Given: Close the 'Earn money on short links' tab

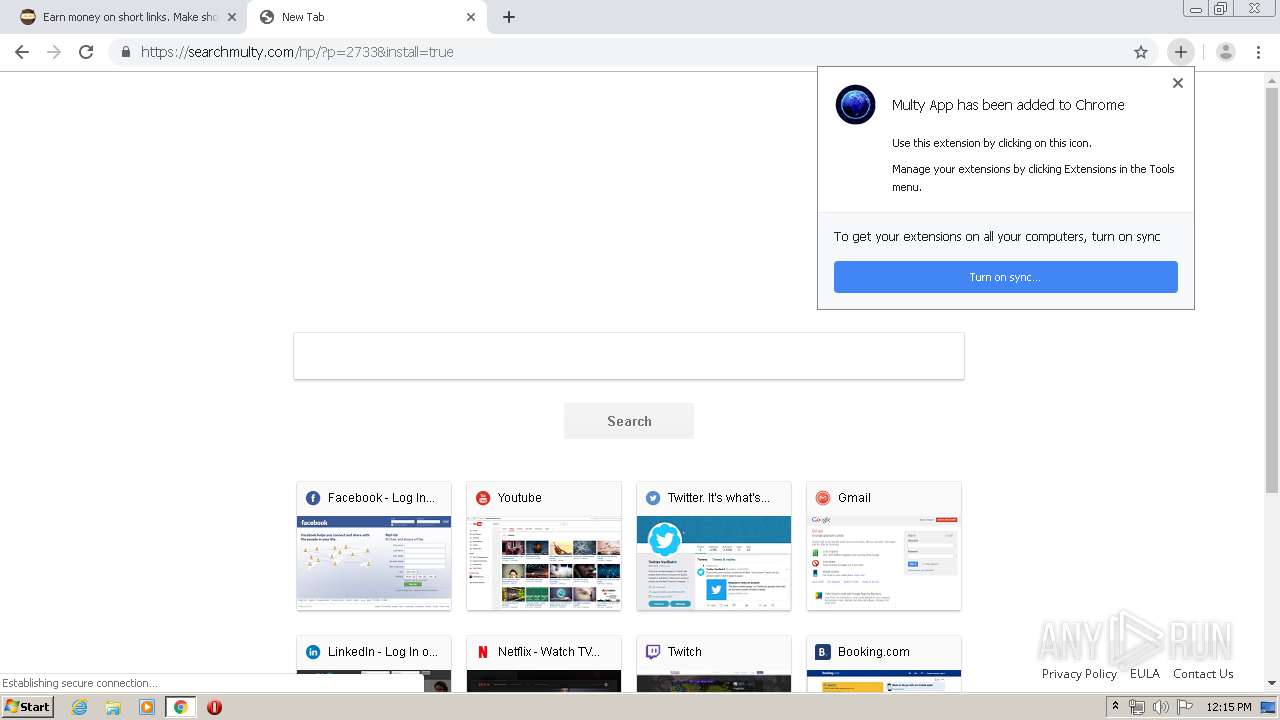Looking at the screenshot, I should (232, 17).
